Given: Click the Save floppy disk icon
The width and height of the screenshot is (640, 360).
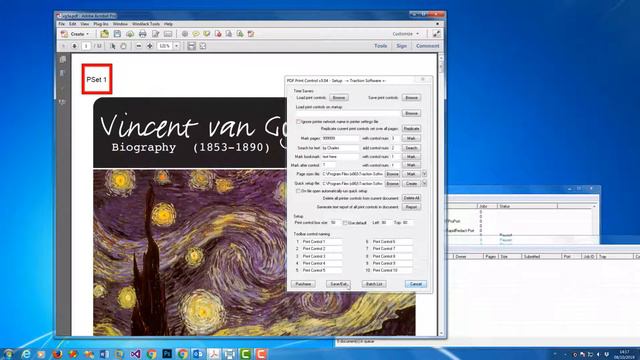Looking at the screenshot, I should coord(117,34).
